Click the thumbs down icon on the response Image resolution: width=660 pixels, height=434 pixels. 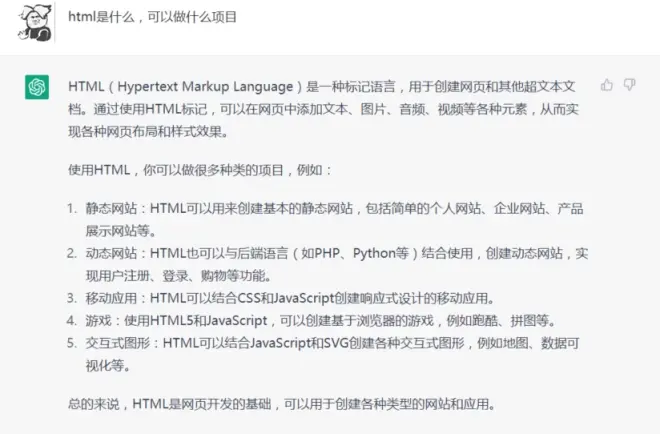[x=630, y=85]
